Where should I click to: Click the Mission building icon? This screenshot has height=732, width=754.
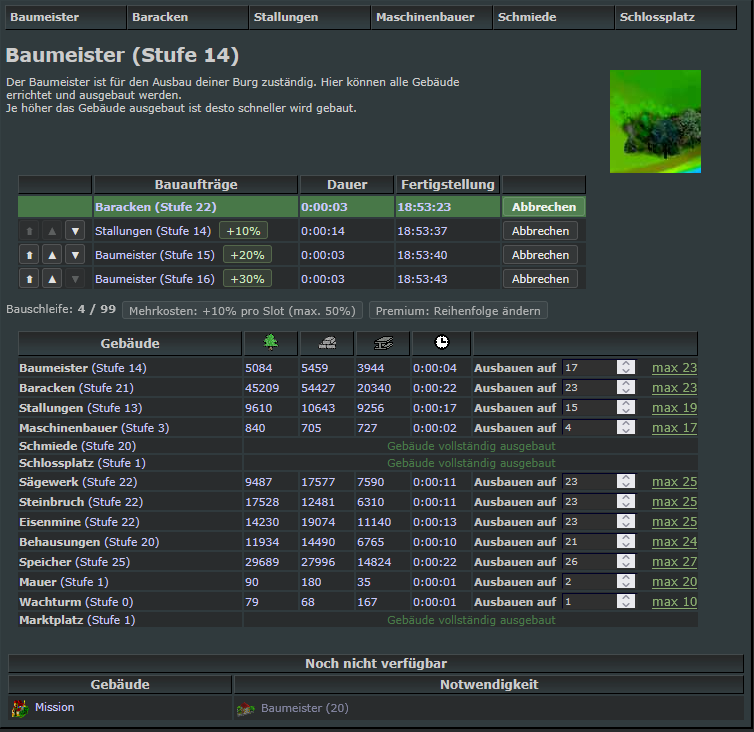point(19,708)
